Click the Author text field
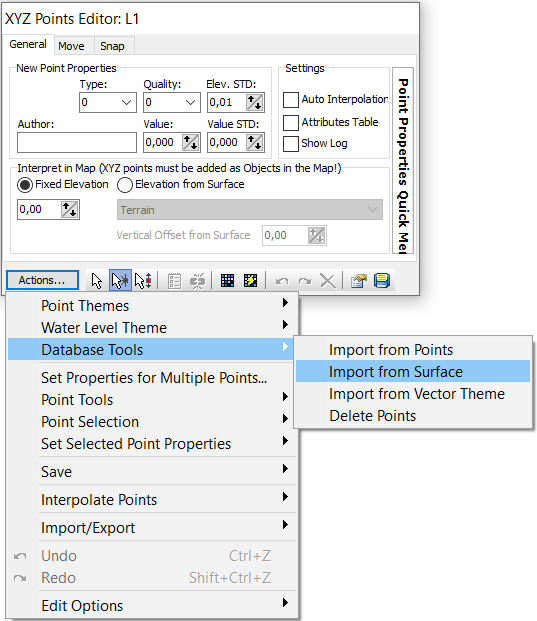 (77, 143)
